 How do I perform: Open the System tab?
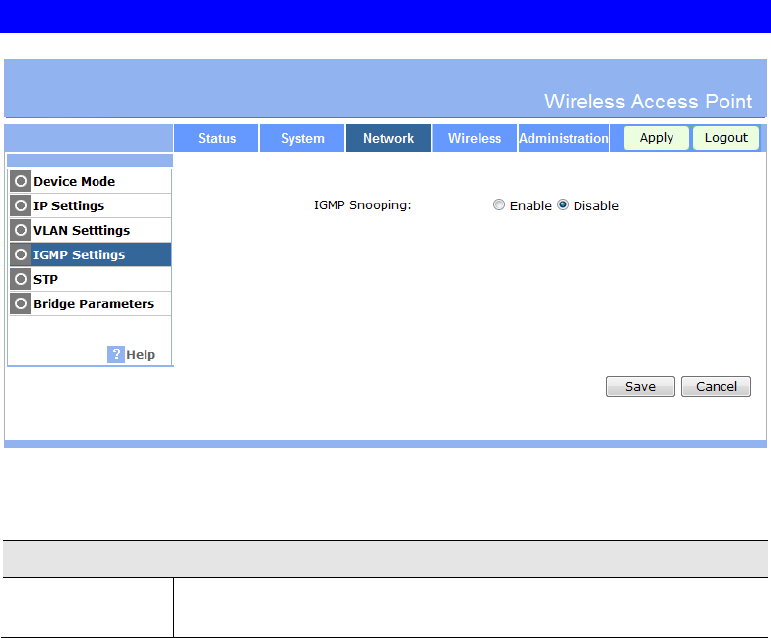click(302, 138)
